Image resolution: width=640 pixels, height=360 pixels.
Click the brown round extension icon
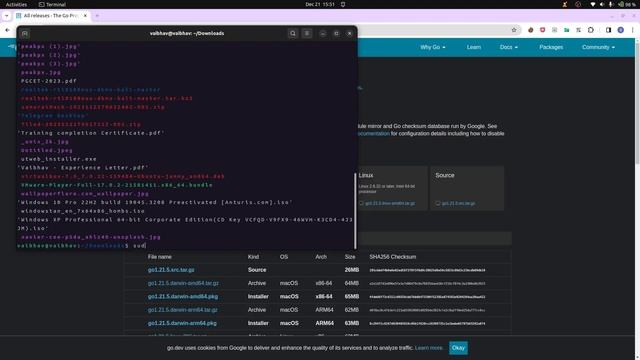530,30
